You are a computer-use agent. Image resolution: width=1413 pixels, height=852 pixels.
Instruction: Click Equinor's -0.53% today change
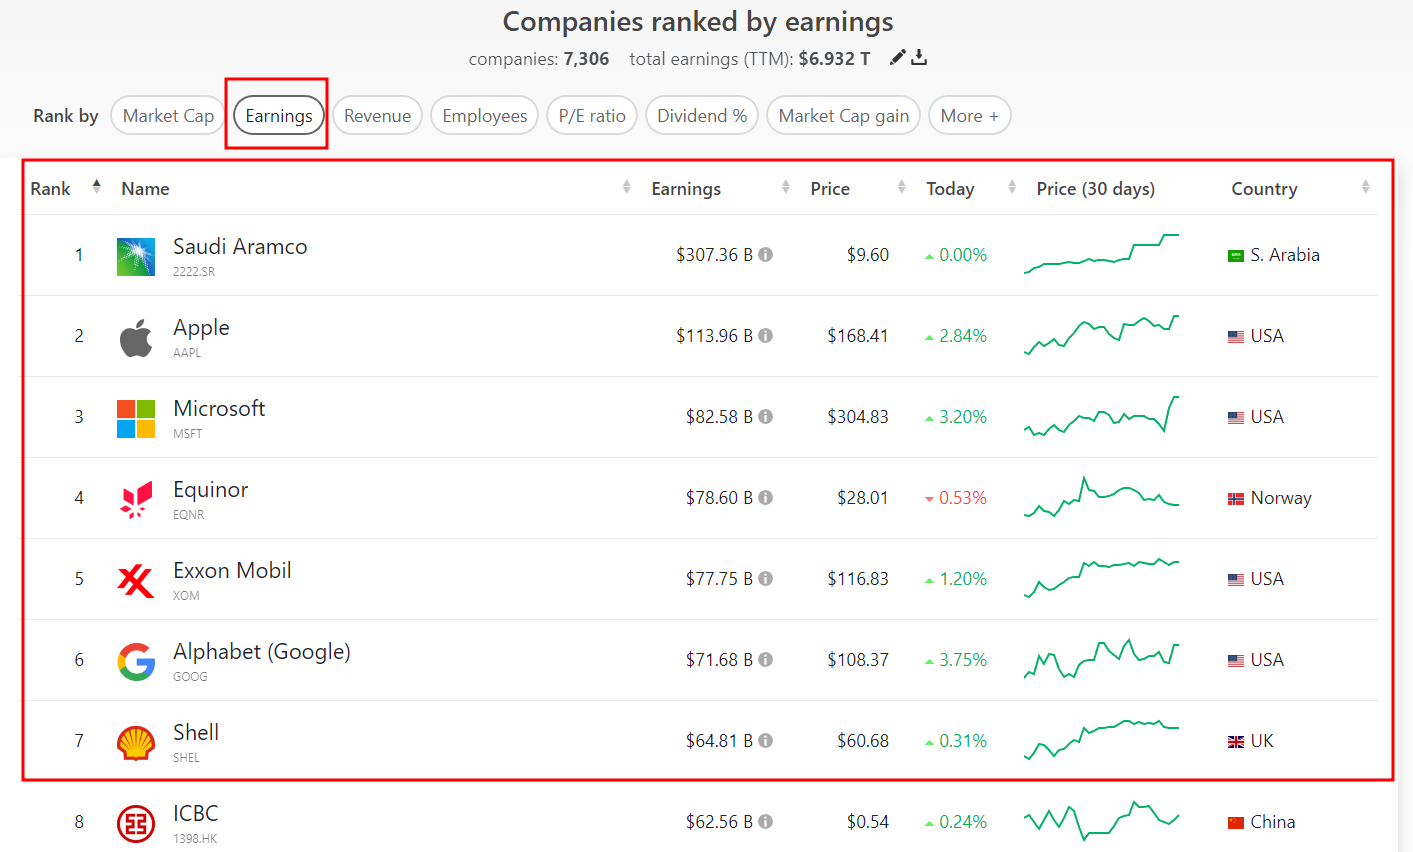pos(956,498)
